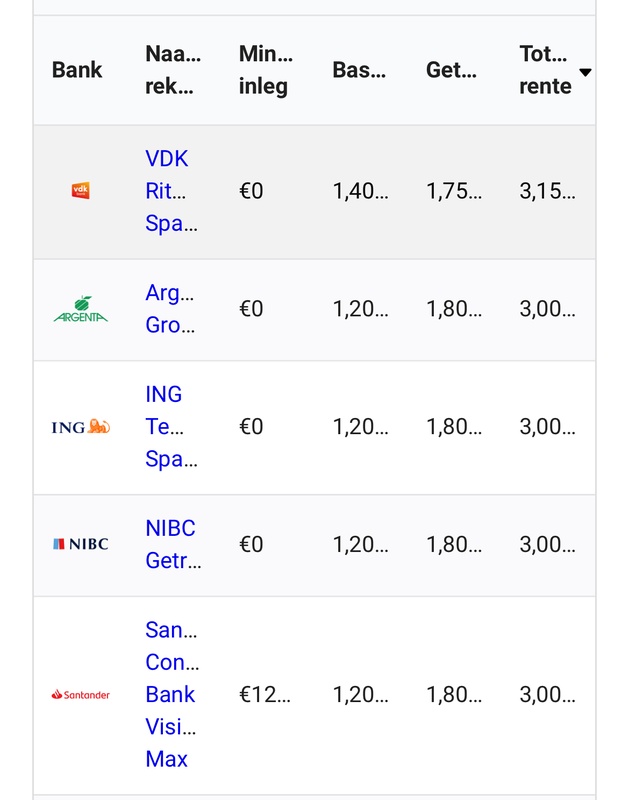Toggle sort arrow beside Totale rente
This screenshot has width=629, height=800.
pos(586,72)
